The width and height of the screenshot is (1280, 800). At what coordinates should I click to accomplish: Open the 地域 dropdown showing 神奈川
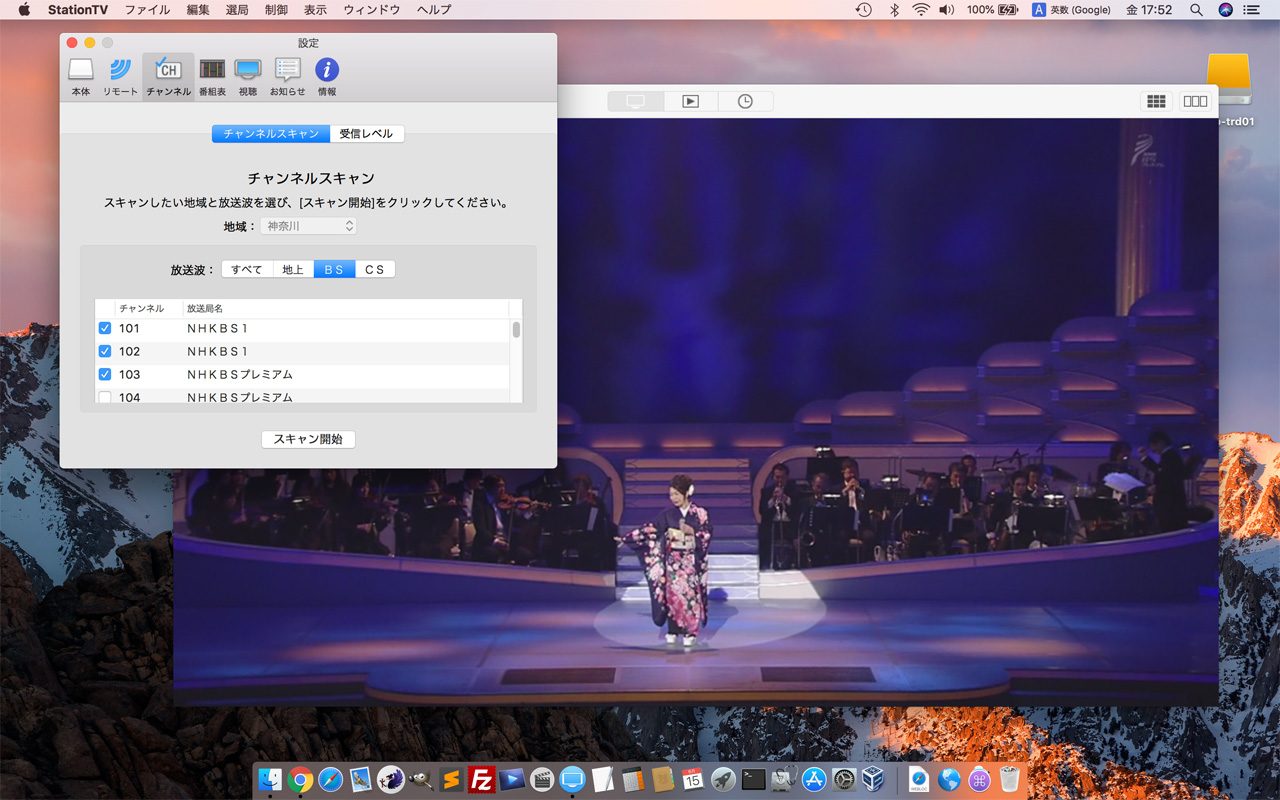[x=308, y=226]
